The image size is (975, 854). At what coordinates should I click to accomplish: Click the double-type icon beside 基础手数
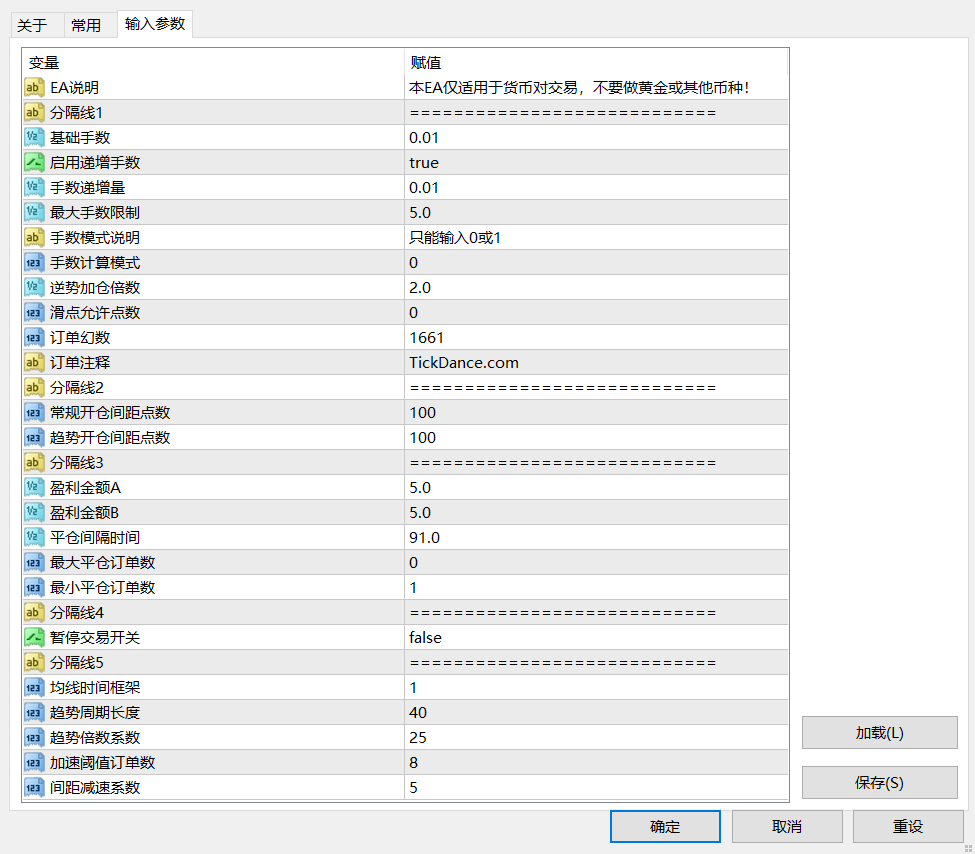pyautogui.click(x=33, y=138)
